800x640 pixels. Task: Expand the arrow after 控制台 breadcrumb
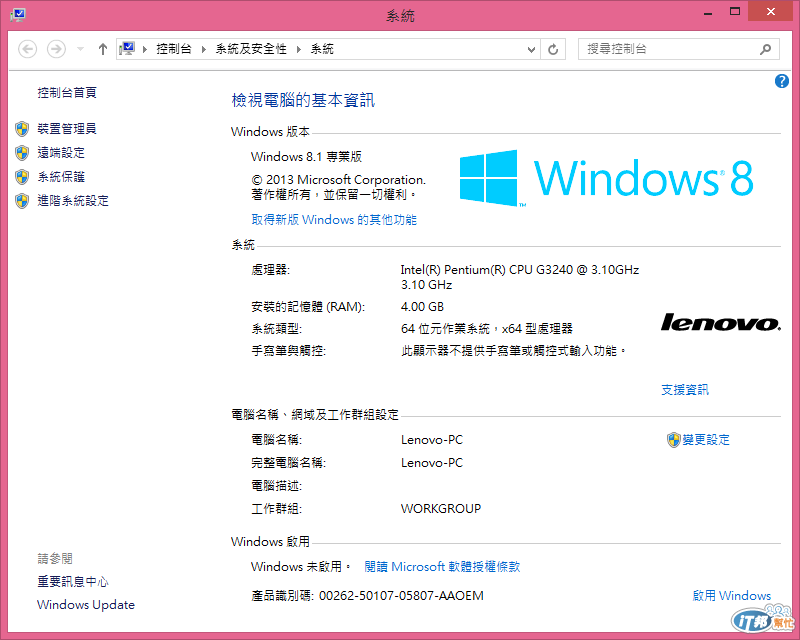[x=204, y=50]
